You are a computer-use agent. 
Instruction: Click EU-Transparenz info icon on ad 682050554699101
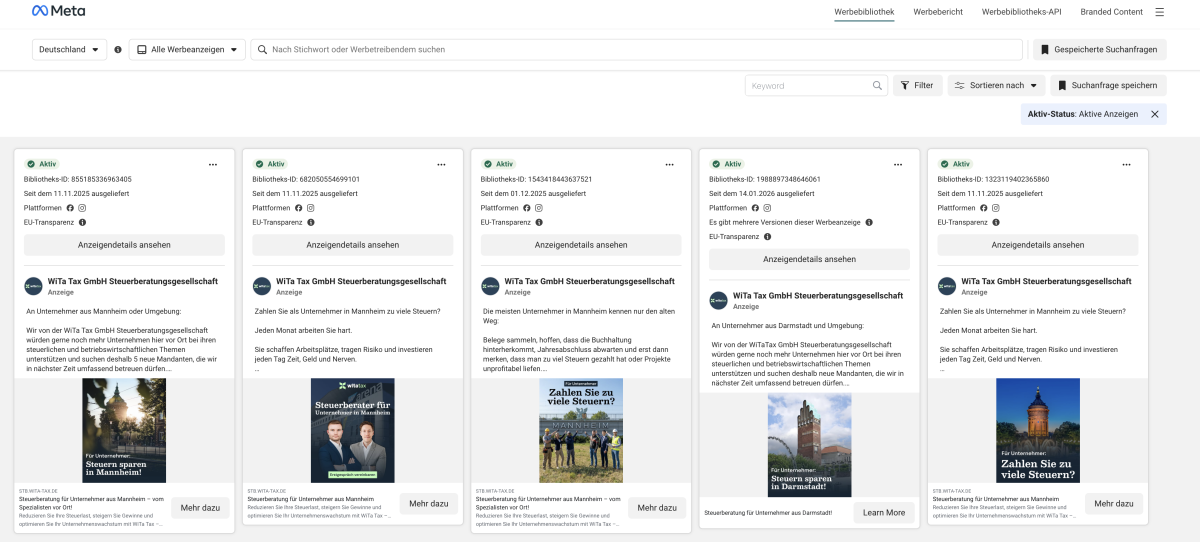coord(310,222)
